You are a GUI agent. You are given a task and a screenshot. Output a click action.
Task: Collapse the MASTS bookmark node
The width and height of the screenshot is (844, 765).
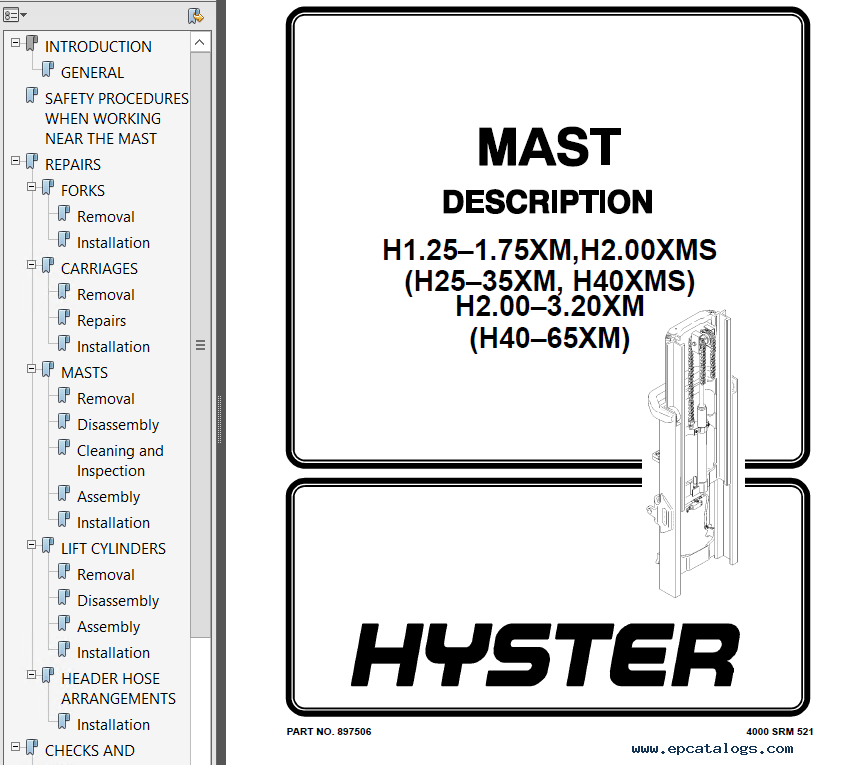point(32,369)
